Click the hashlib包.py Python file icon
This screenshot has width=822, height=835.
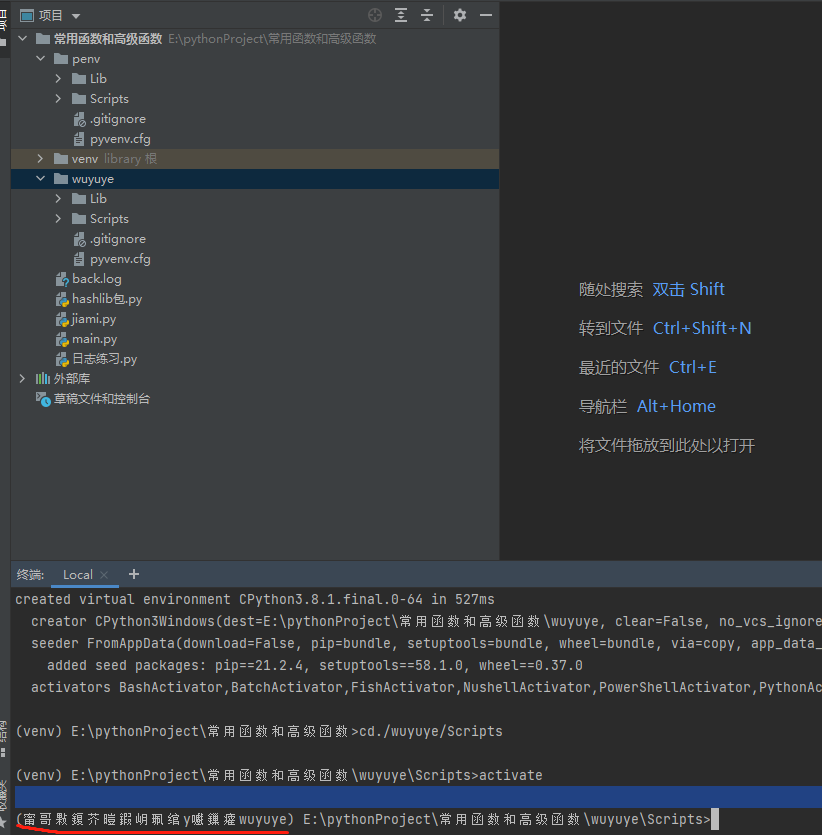(x=62, y=299)
